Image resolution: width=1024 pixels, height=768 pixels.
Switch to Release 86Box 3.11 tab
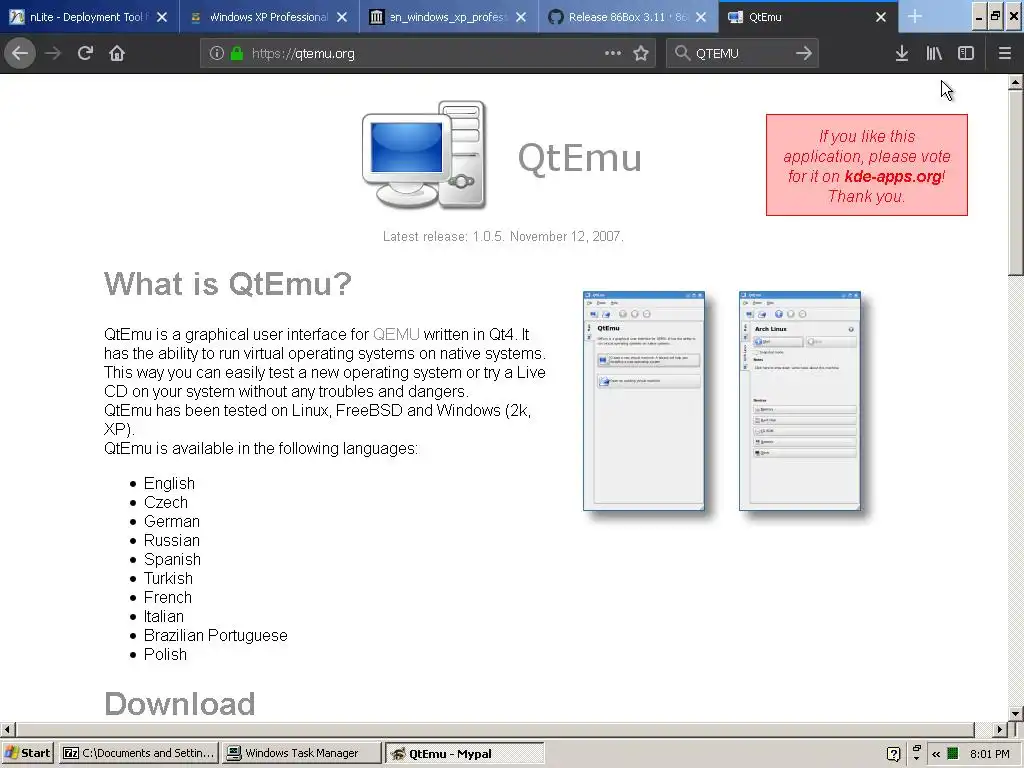pyautogui.click(x=628, y=17)
